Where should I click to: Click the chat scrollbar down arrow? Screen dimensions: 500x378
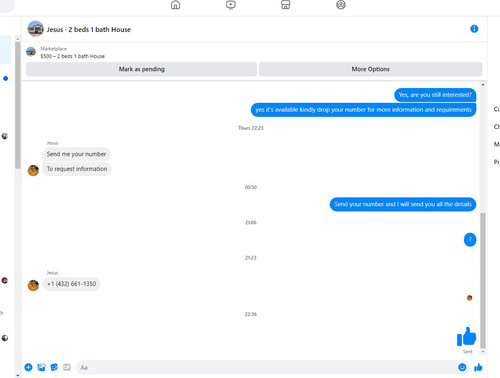tap(483, 351)
